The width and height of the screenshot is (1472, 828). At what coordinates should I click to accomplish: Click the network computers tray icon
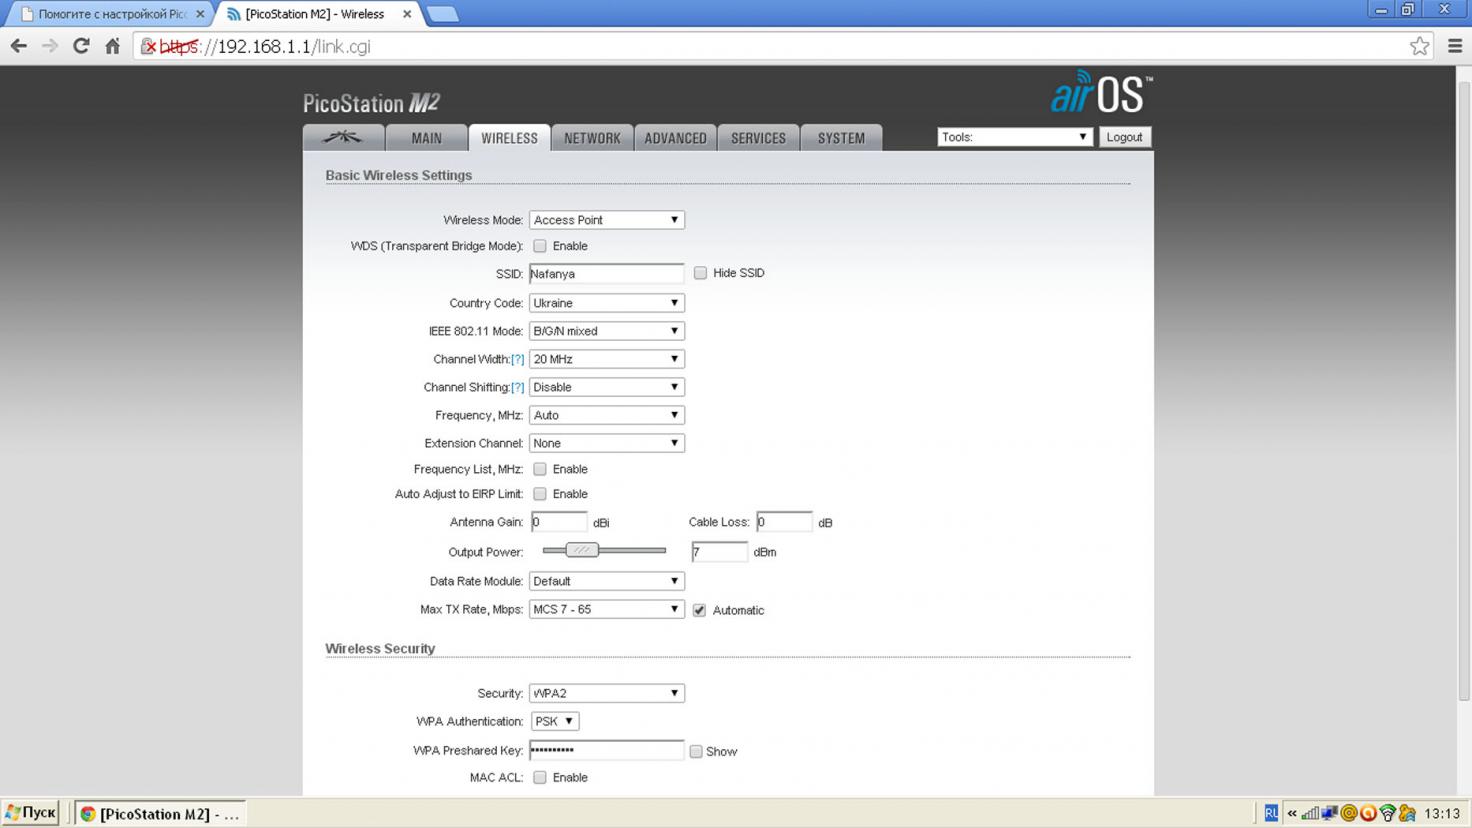point(1329,814)
